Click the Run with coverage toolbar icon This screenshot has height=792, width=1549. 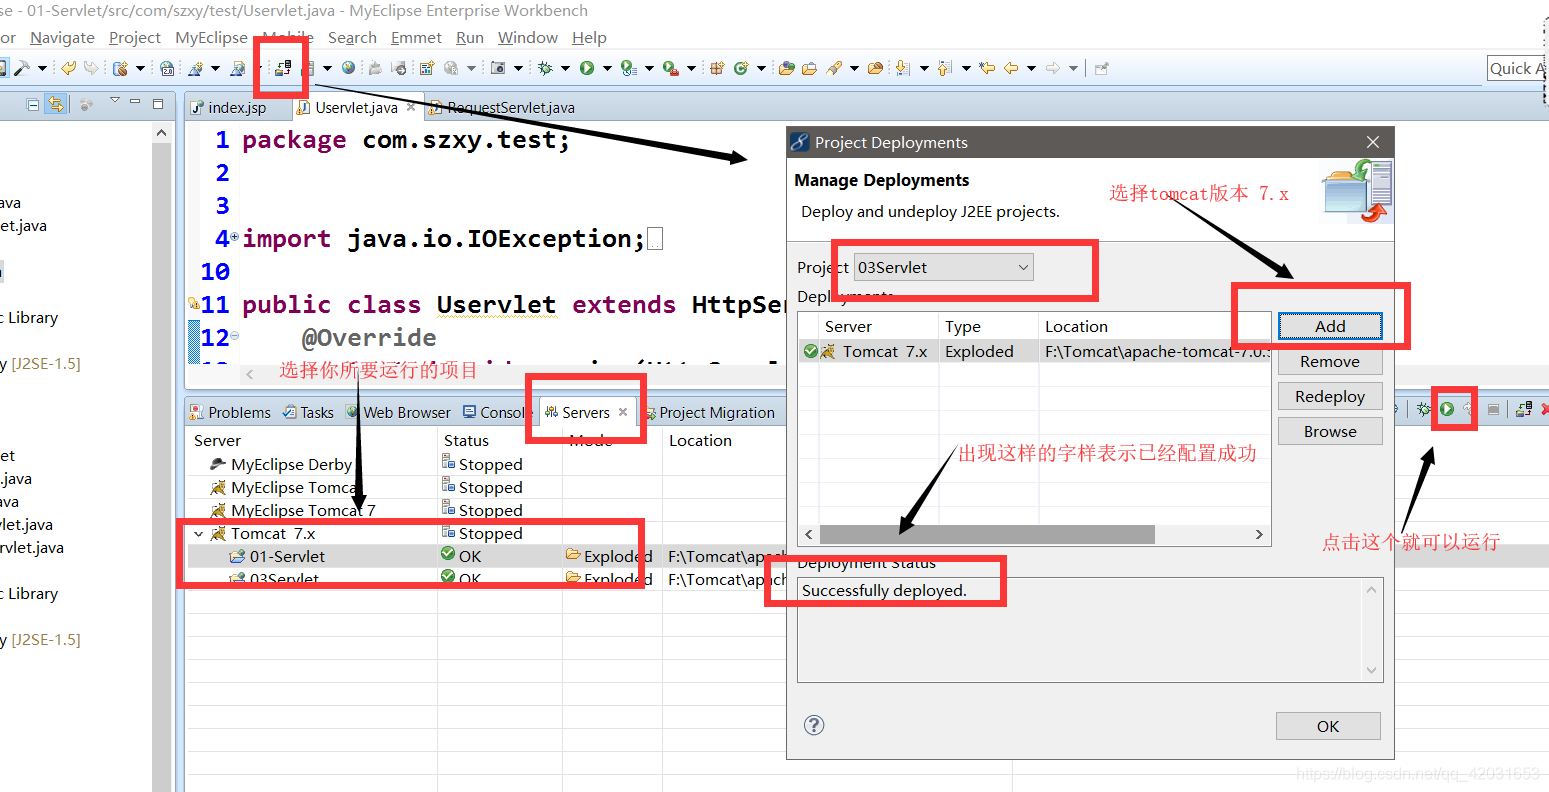(x=628, y=68)
